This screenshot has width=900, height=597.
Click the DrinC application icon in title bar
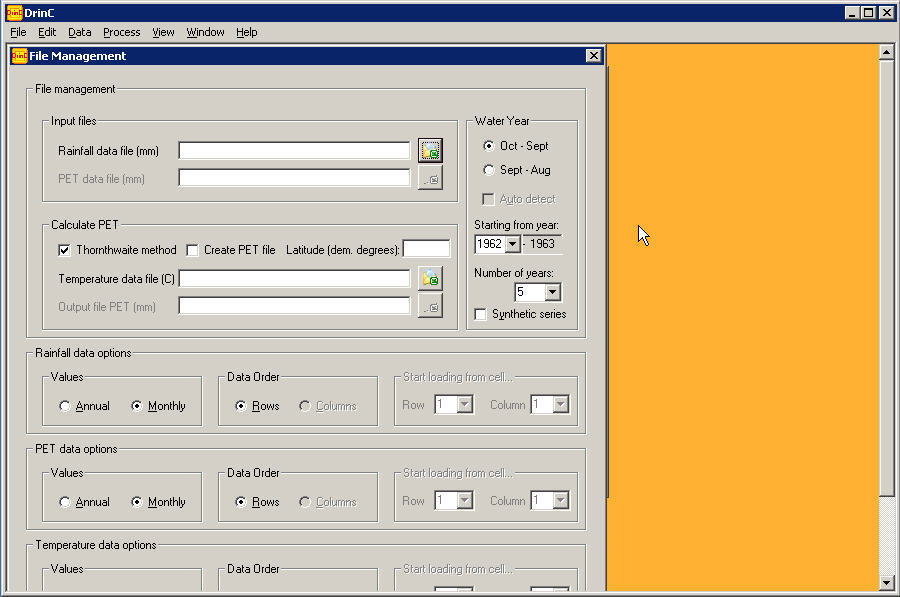pos(14,13)
